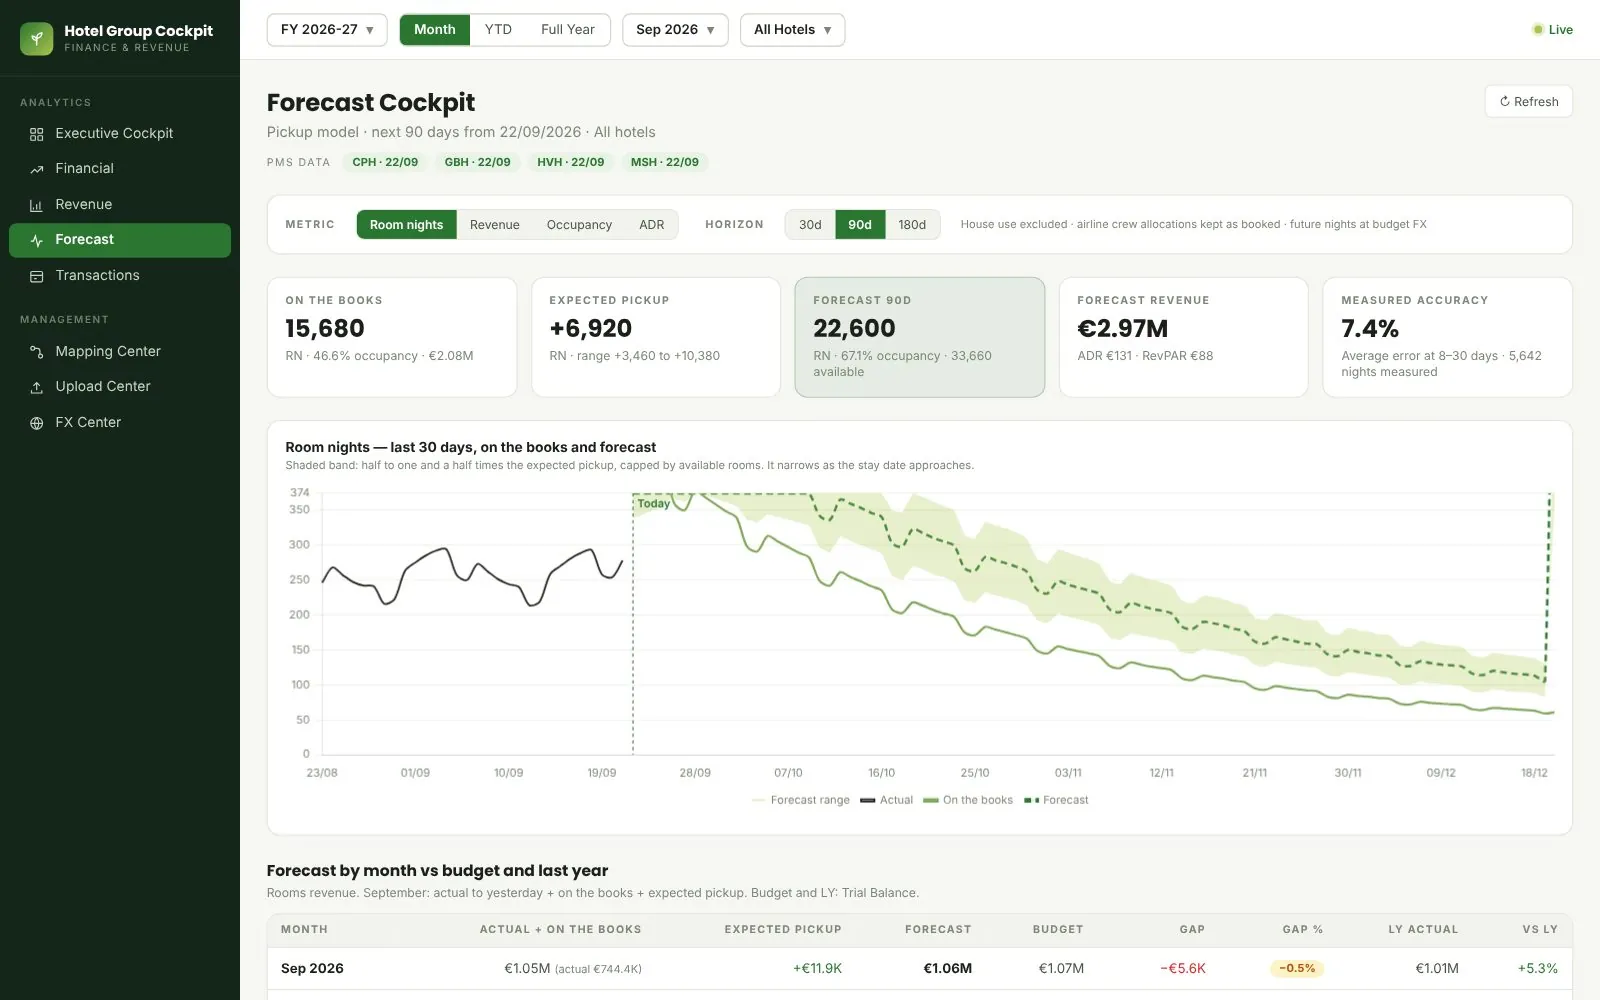Click the MSH · 22/09 data badge
Viewport: 1600px width, 1000px height.
pos(665,162)
